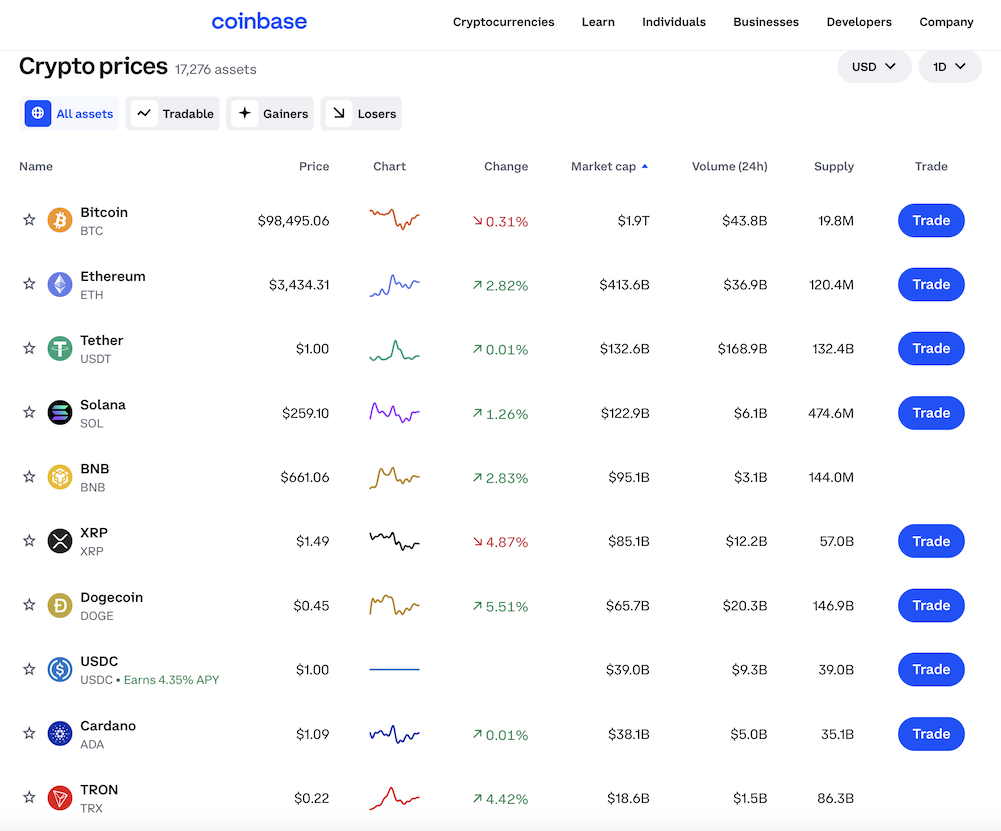This screenshot has width=1001, height=831.
Task: Switch to the Tradable filter
Action: (x=172, y=114)
